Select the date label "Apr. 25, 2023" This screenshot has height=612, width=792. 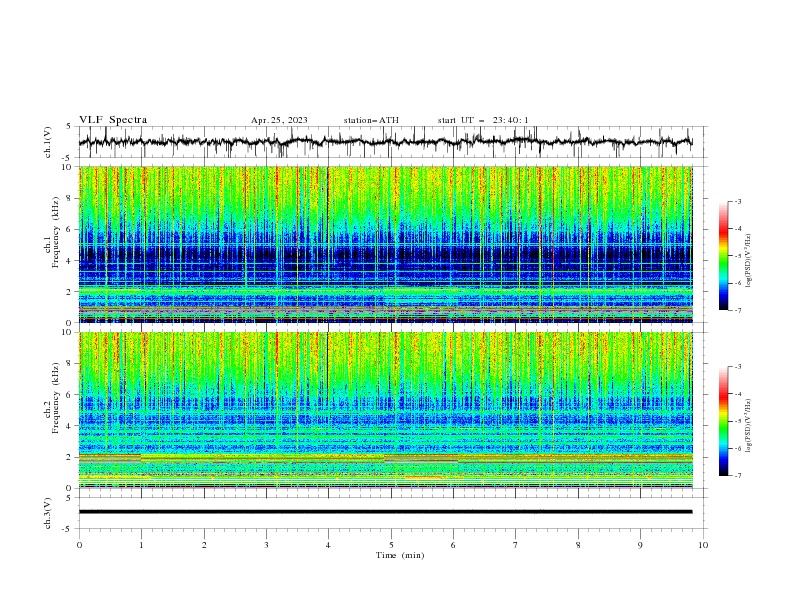(279, 120)
